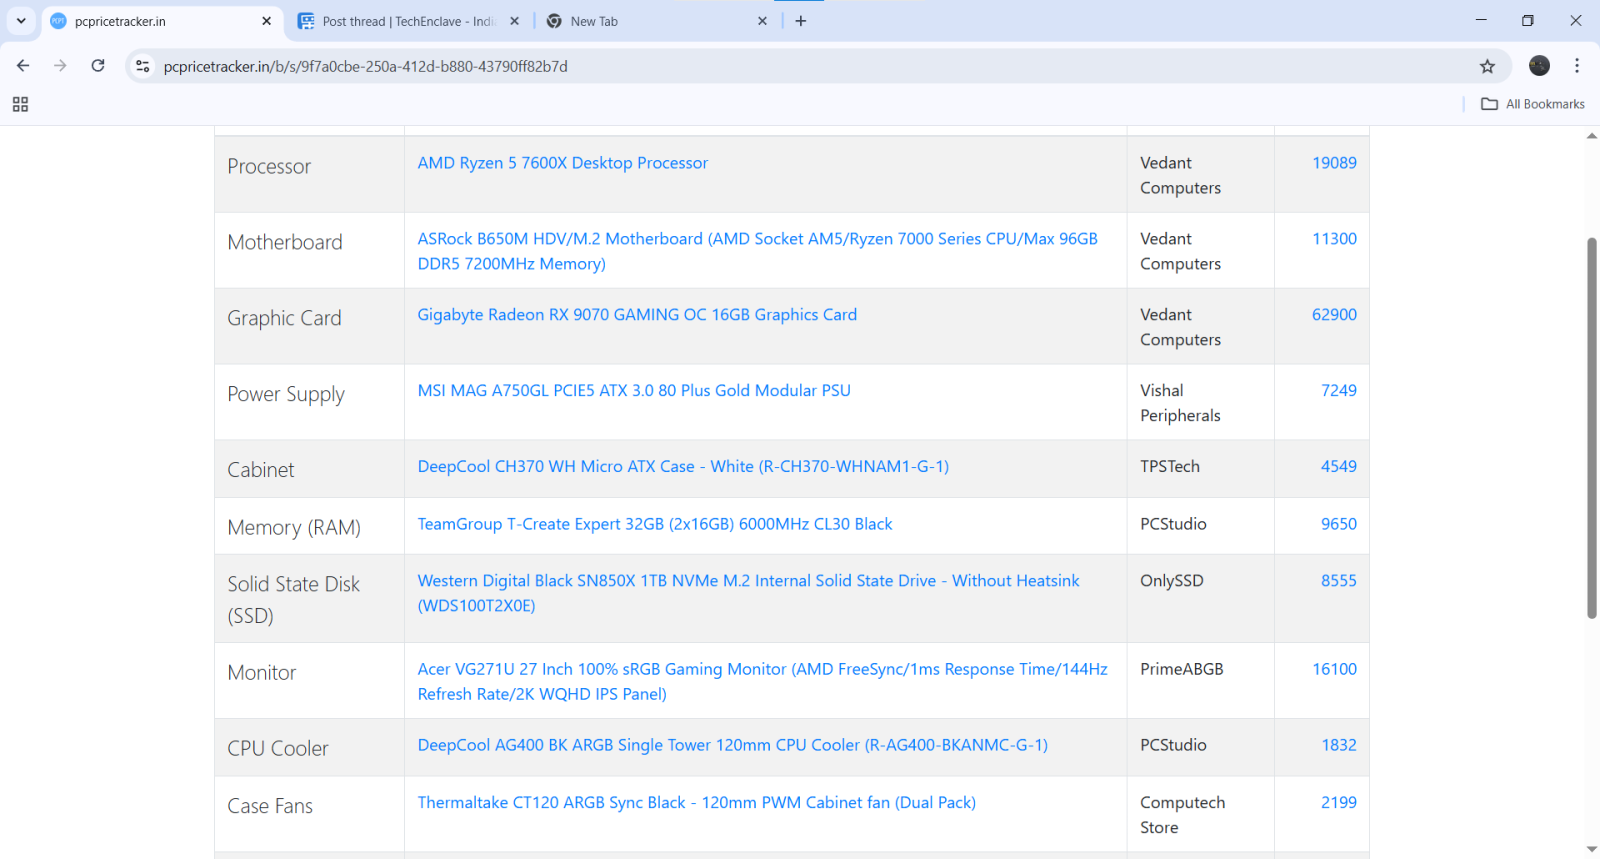Screen dimensions: 1600x859
Task: Select the Solid State Disk (SSD) label
Action: pyautogui.click(x=293, y=600)
